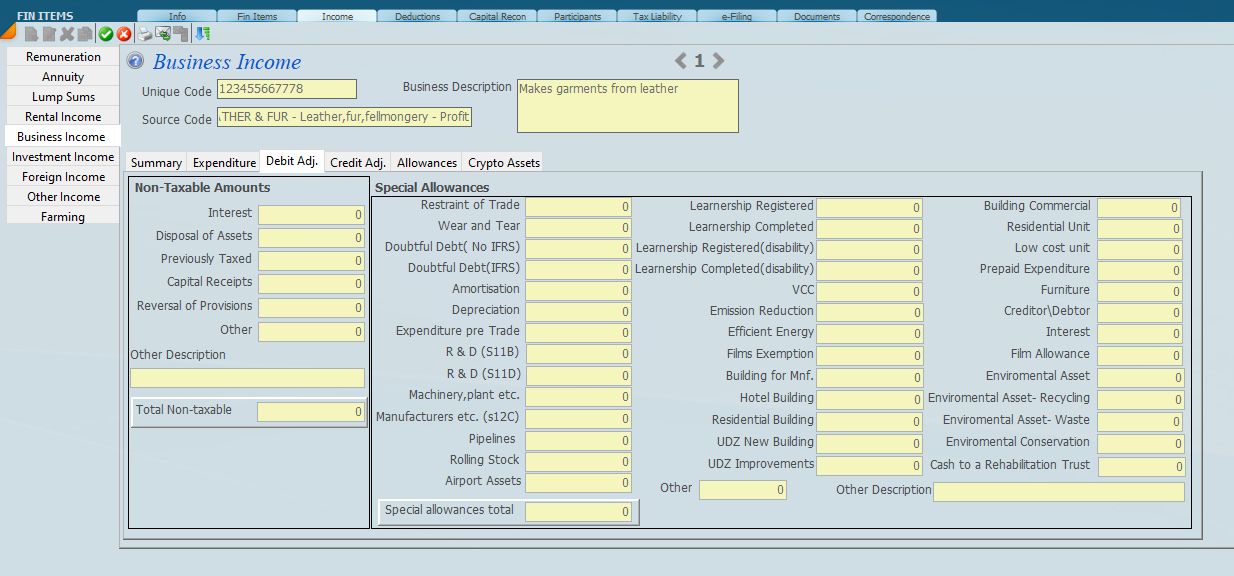Click the blue sort arrow icon
This screenshot has width=1234, height=576.
click(x=203, y=34)
